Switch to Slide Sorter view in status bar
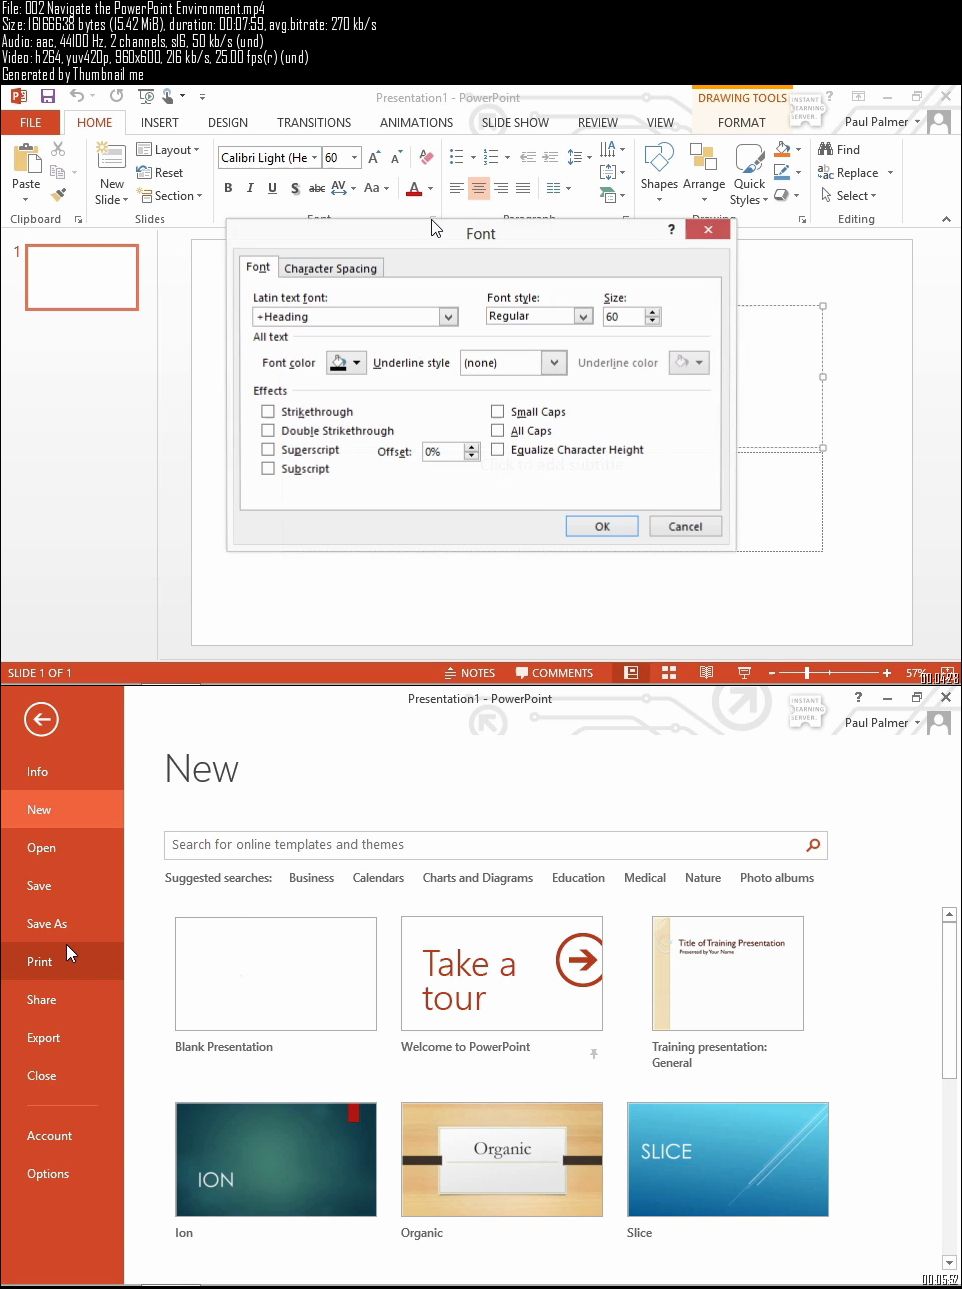The image size is (962, 1289). (669, 673)
